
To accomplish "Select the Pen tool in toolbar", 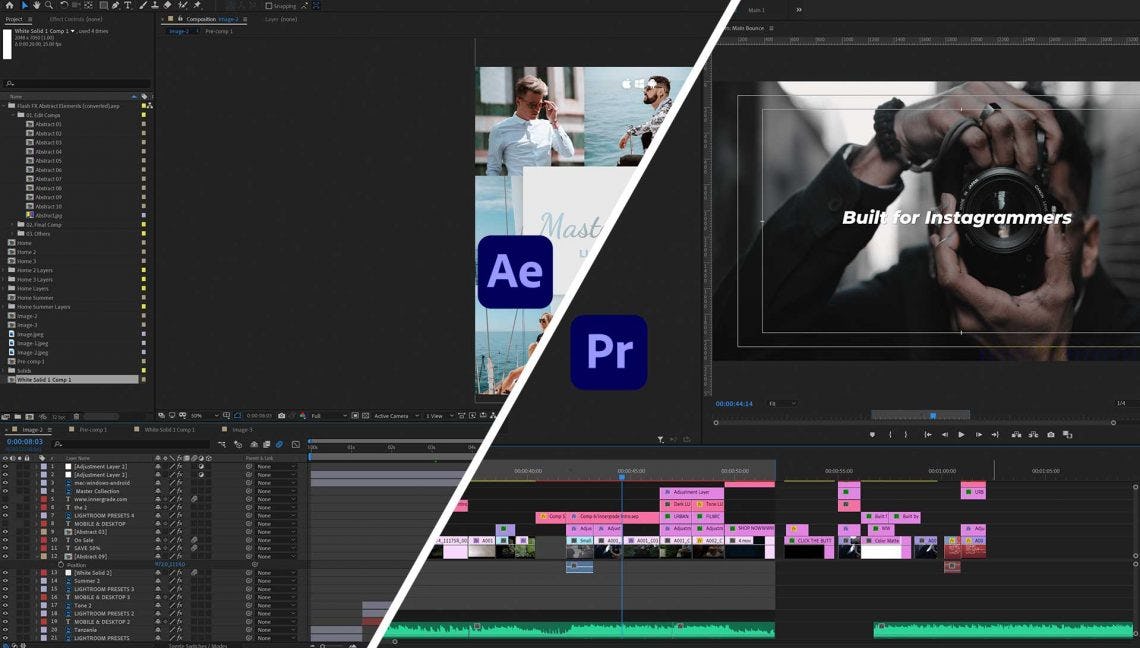I will coord(116,5).
